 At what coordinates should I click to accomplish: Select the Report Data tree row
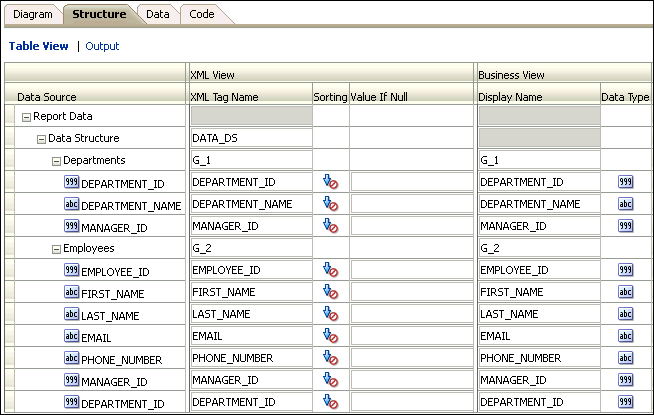[63, 116]
